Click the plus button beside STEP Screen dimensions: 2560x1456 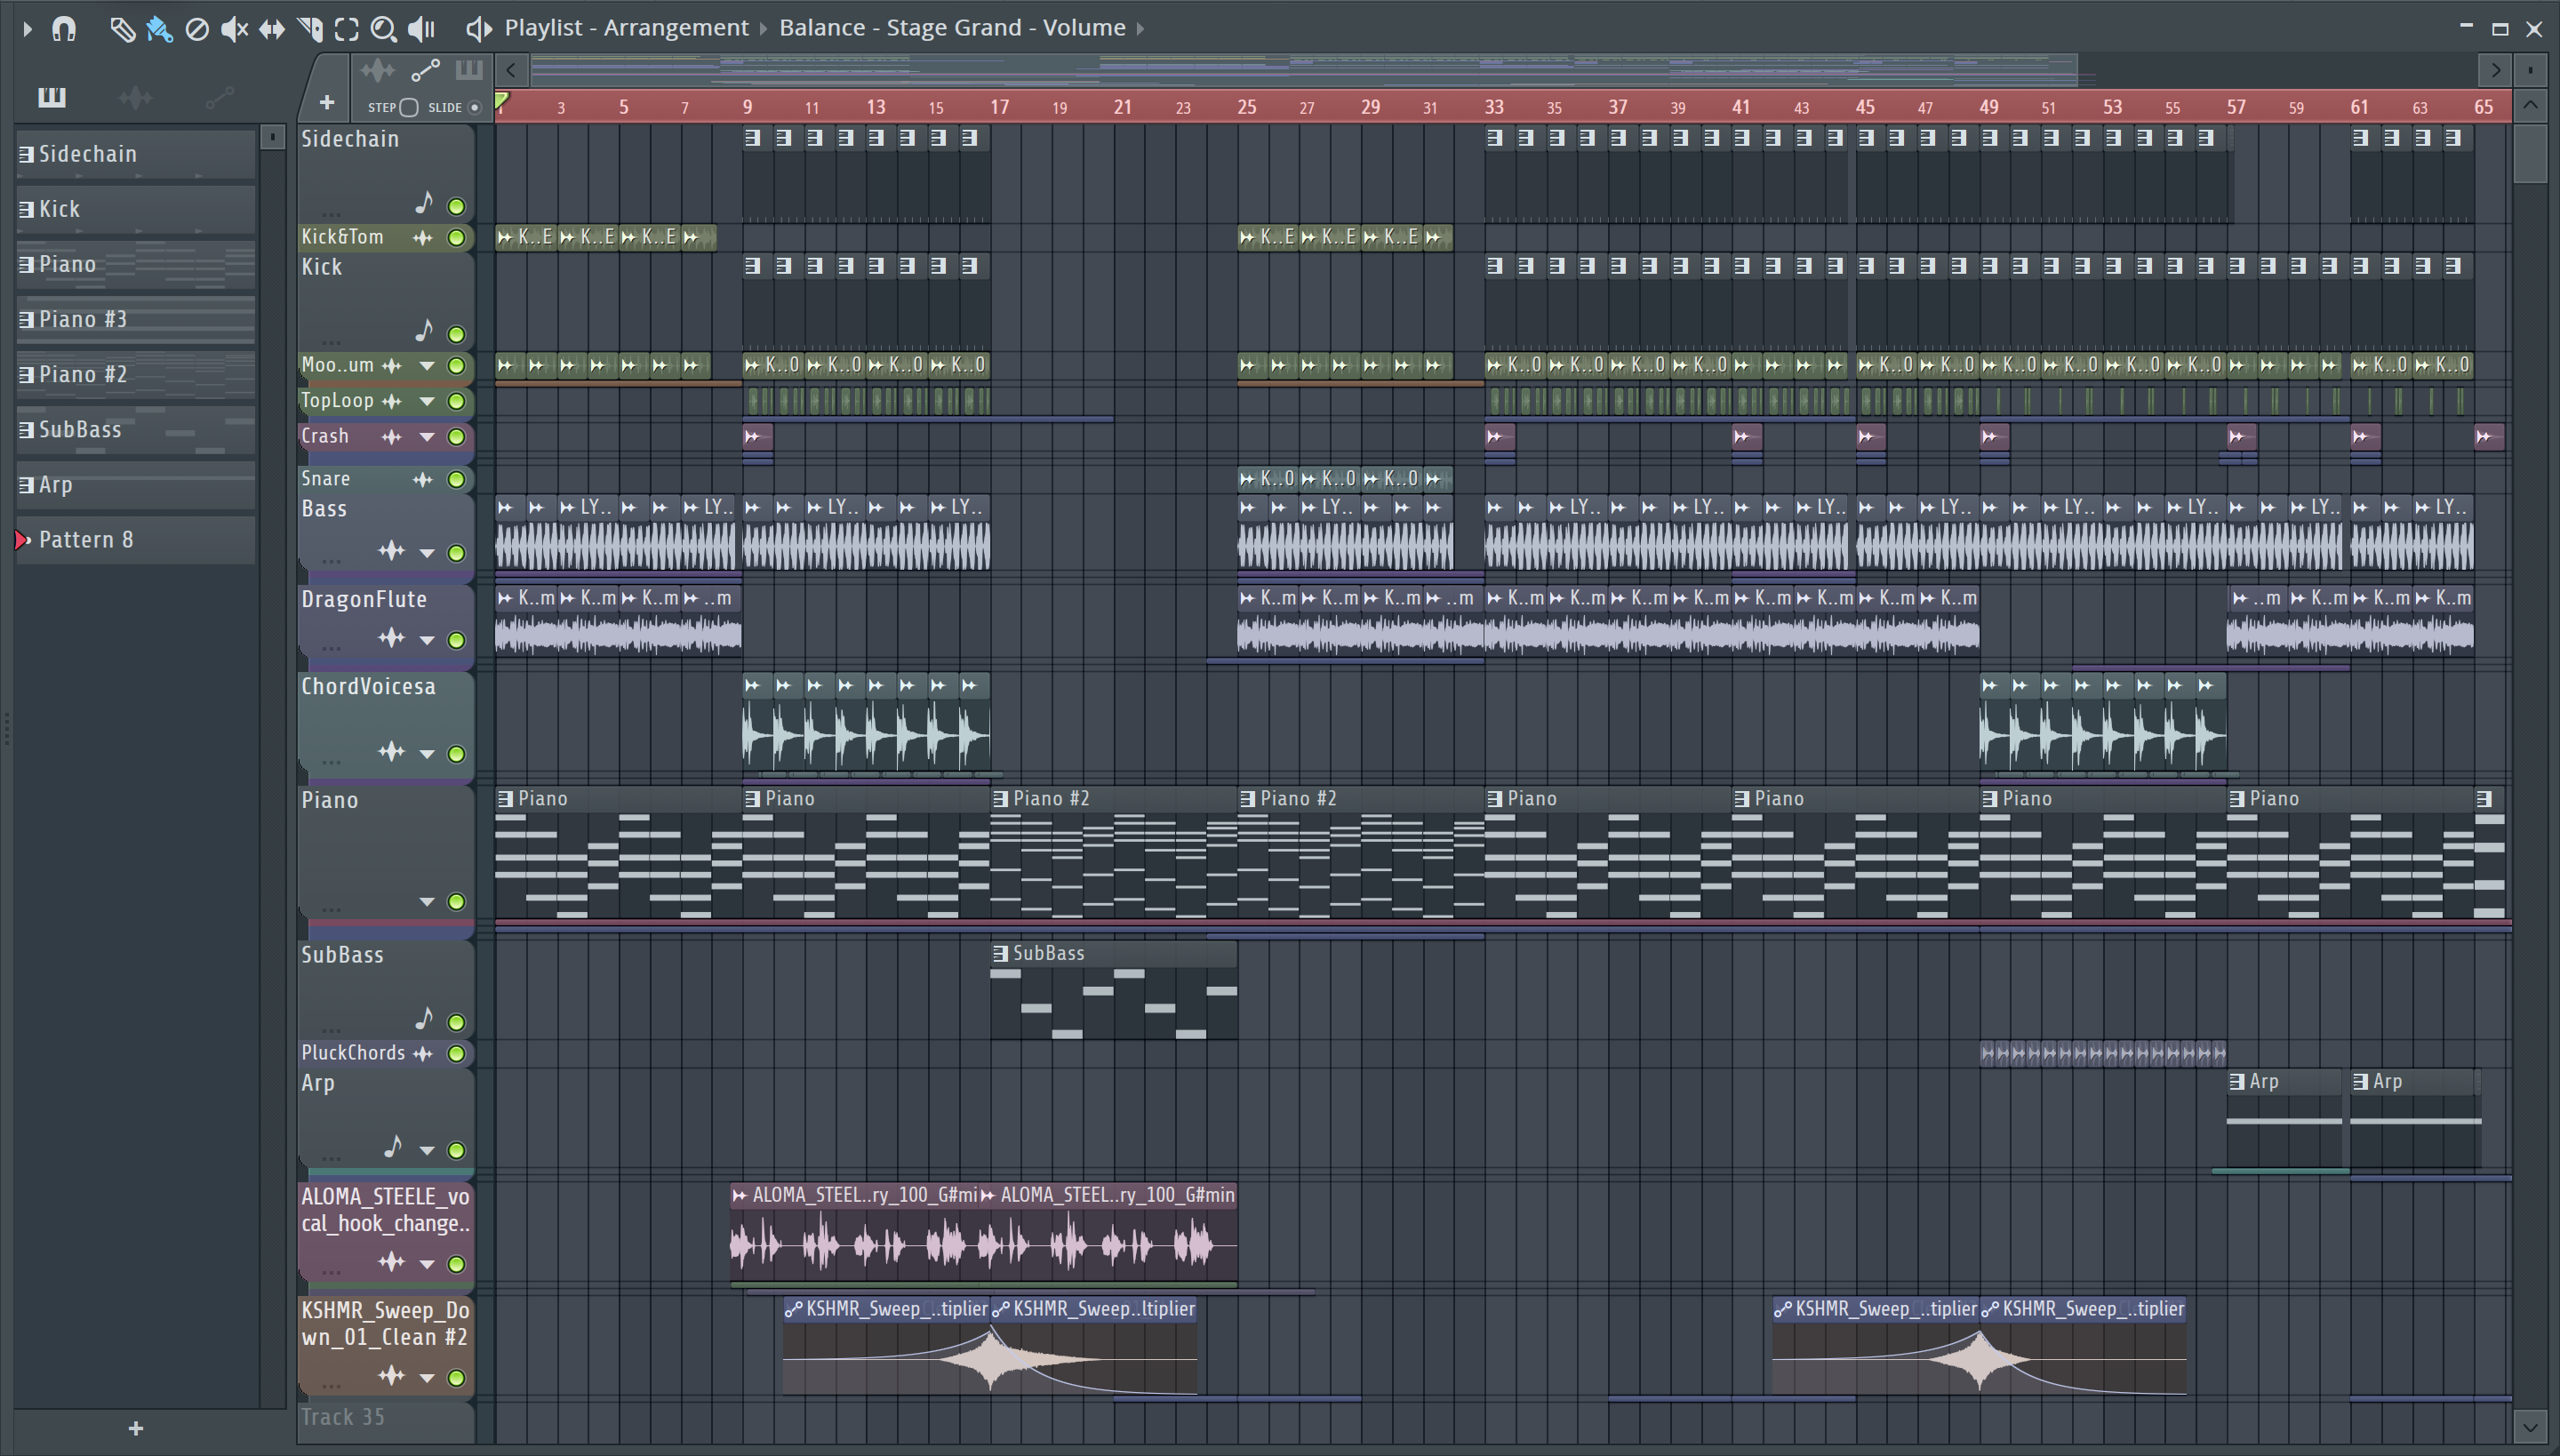coord(327,103)
